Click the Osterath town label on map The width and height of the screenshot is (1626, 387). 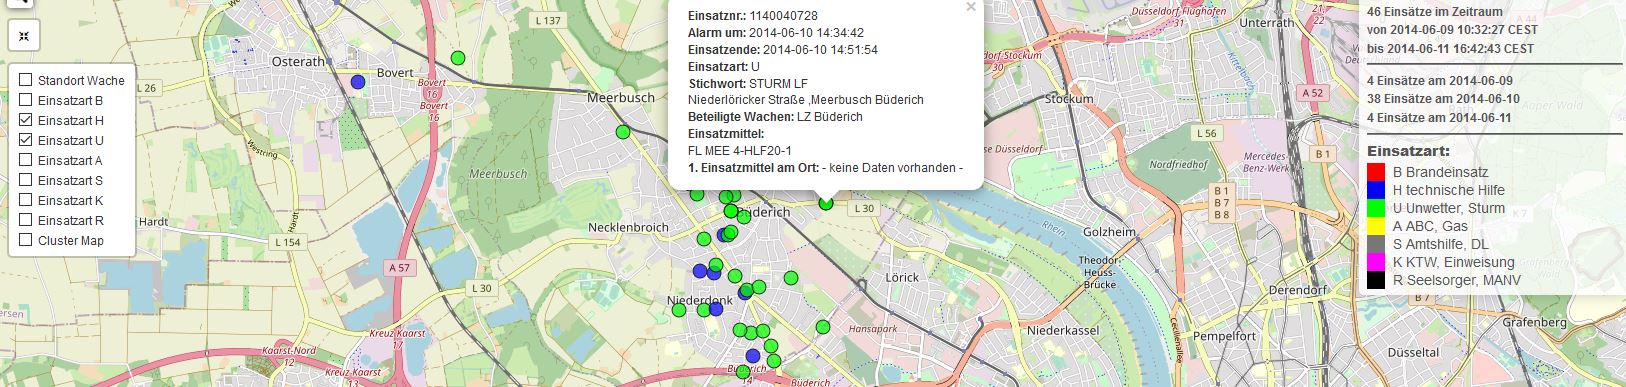pos(298,61)
